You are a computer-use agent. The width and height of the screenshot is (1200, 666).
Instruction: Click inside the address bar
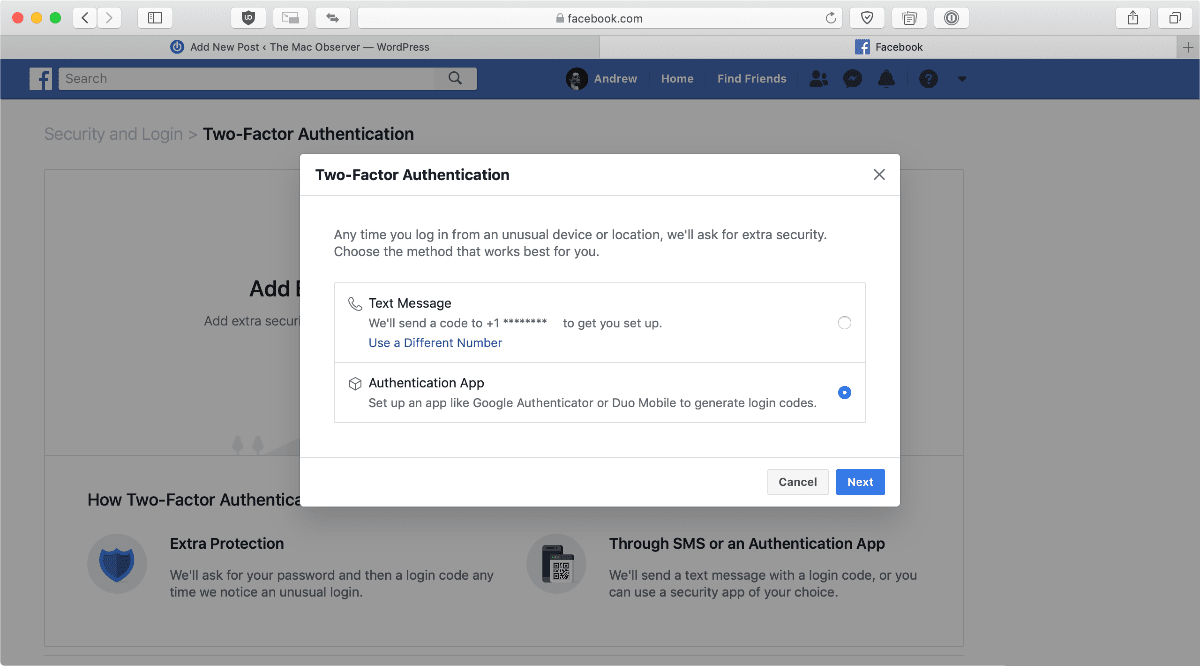pyautogui.click(x=600, y=17)
